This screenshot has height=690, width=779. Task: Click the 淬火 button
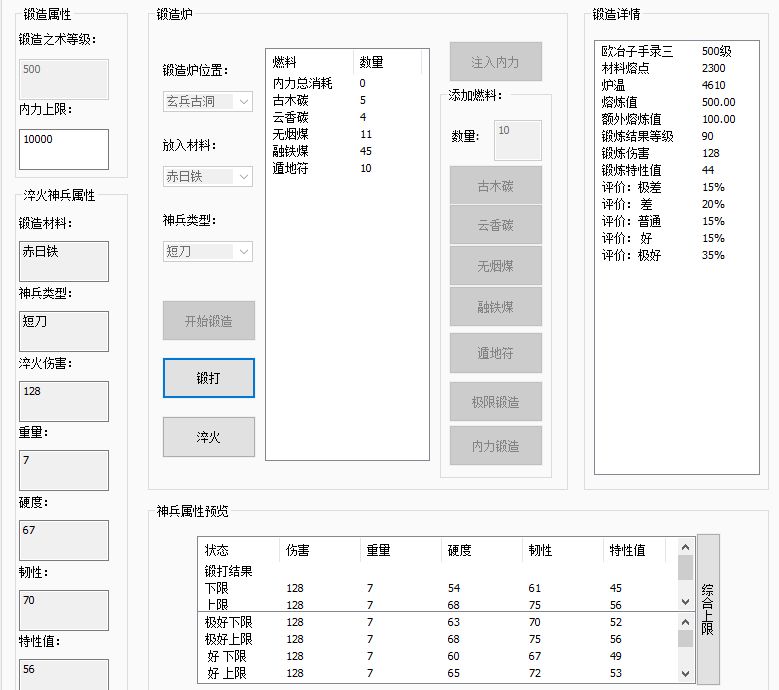tap(209, 437)
